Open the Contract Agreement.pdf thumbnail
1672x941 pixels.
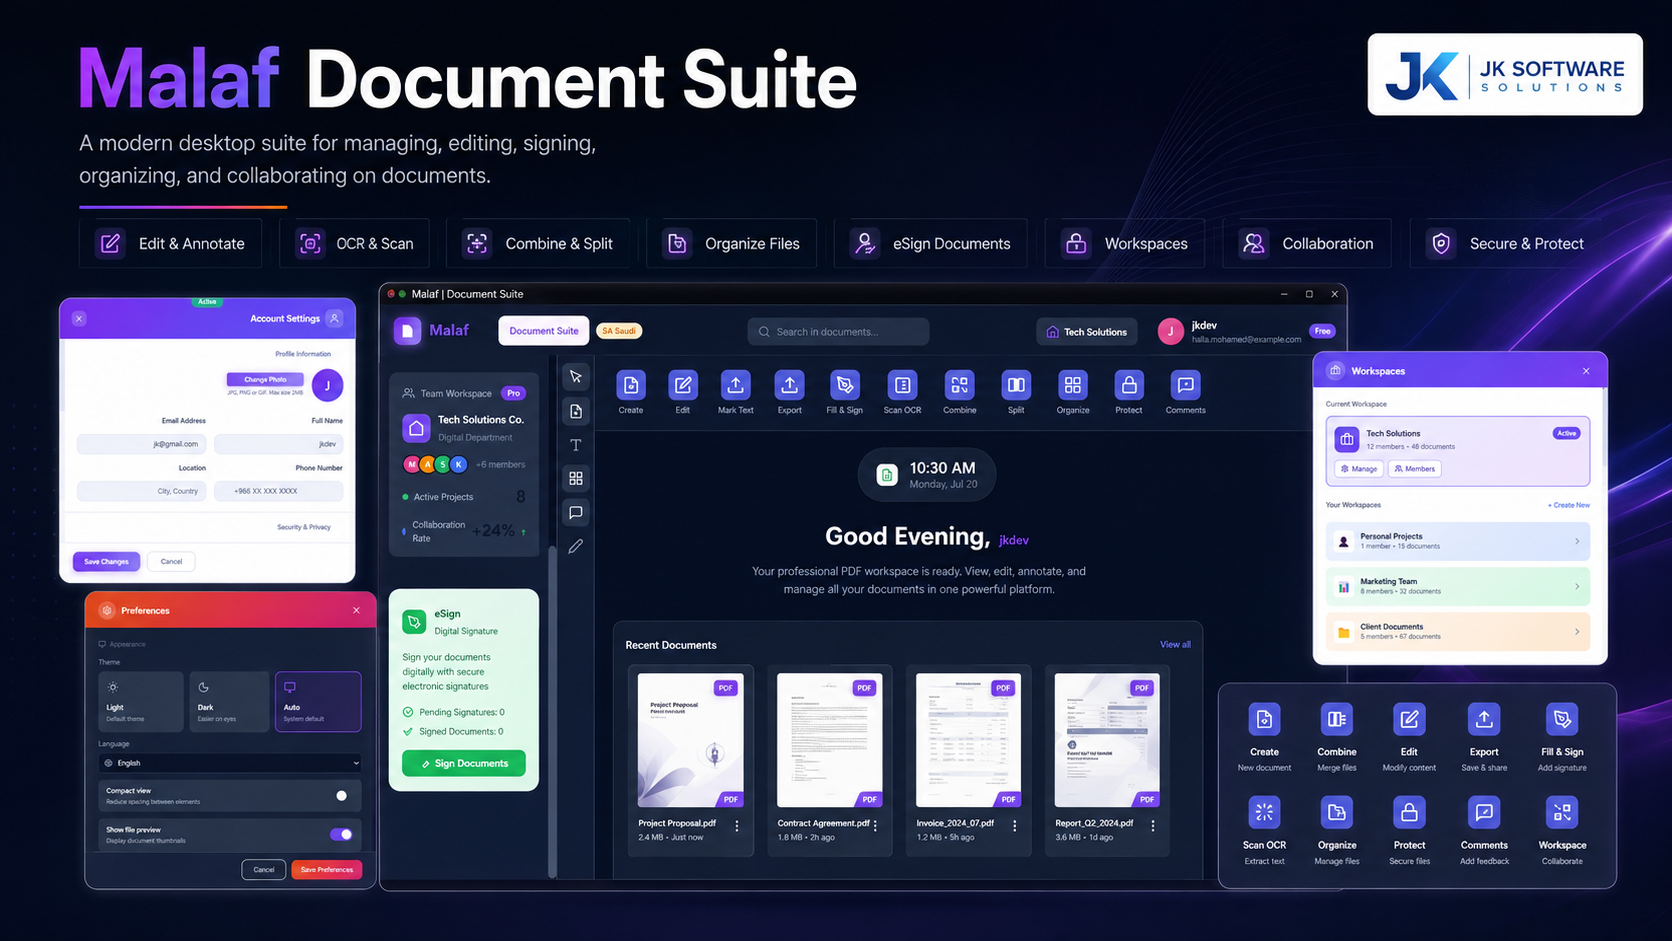click(830, 740)
